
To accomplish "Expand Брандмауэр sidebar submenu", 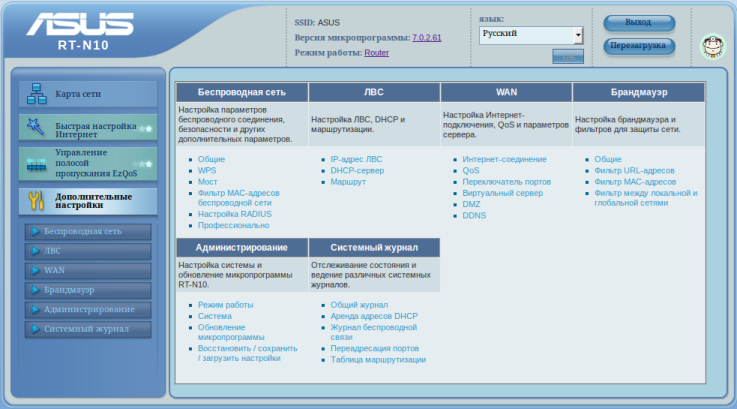I will (x=88, y=290).
